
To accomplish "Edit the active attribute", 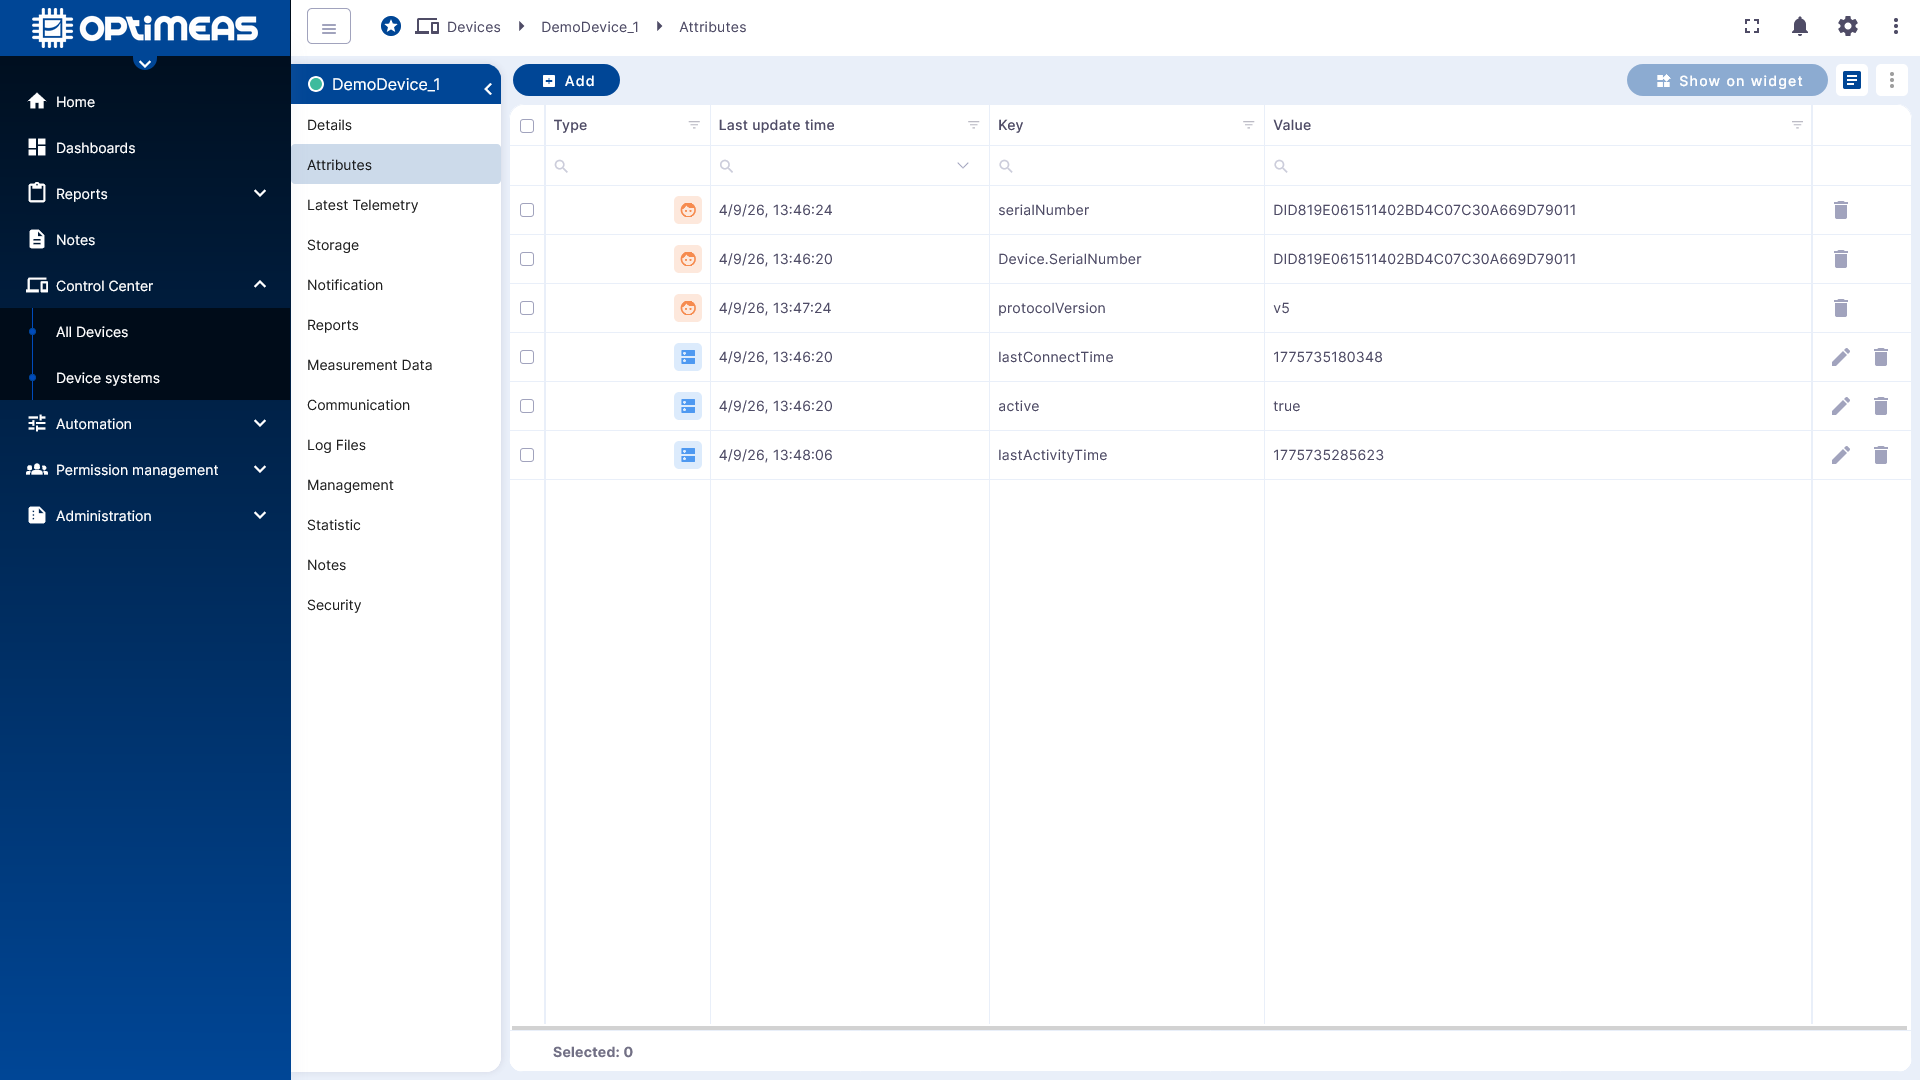I will [x=1841, y=406].
